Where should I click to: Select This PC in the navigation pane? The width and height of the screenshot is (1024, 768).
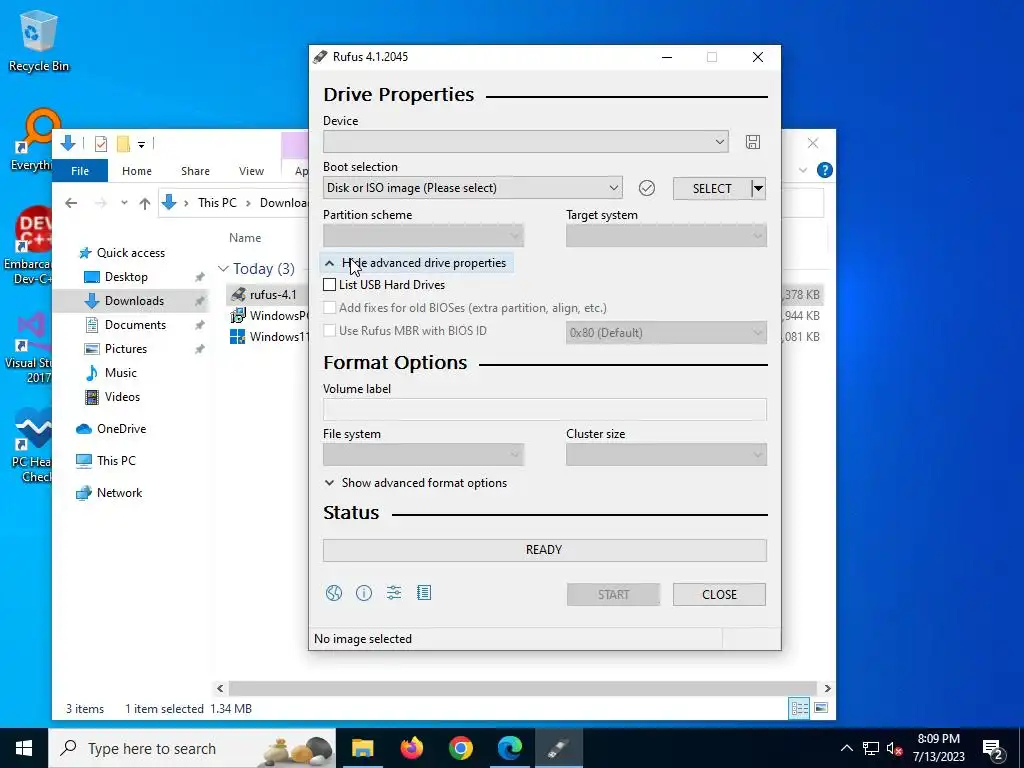(116, 461)
